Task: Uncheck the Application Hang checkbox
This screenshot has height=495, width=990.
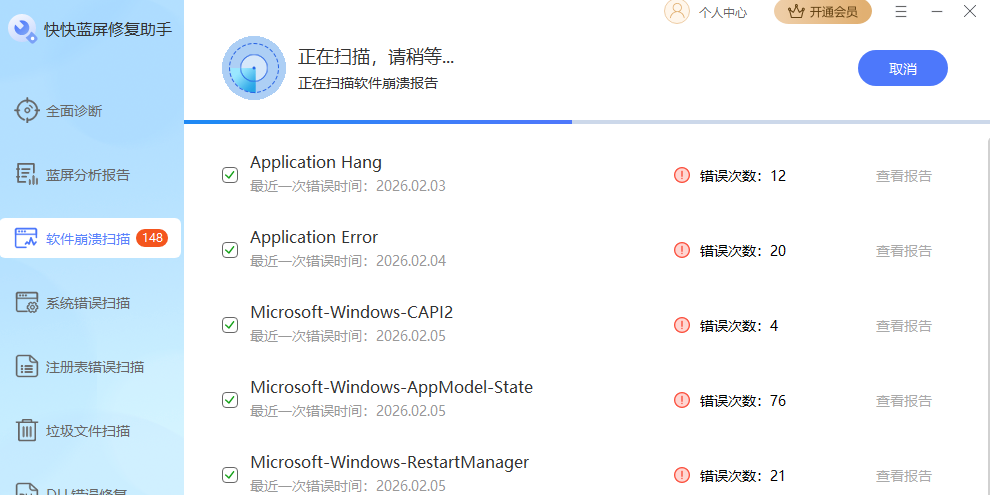Action: point(230,175)
